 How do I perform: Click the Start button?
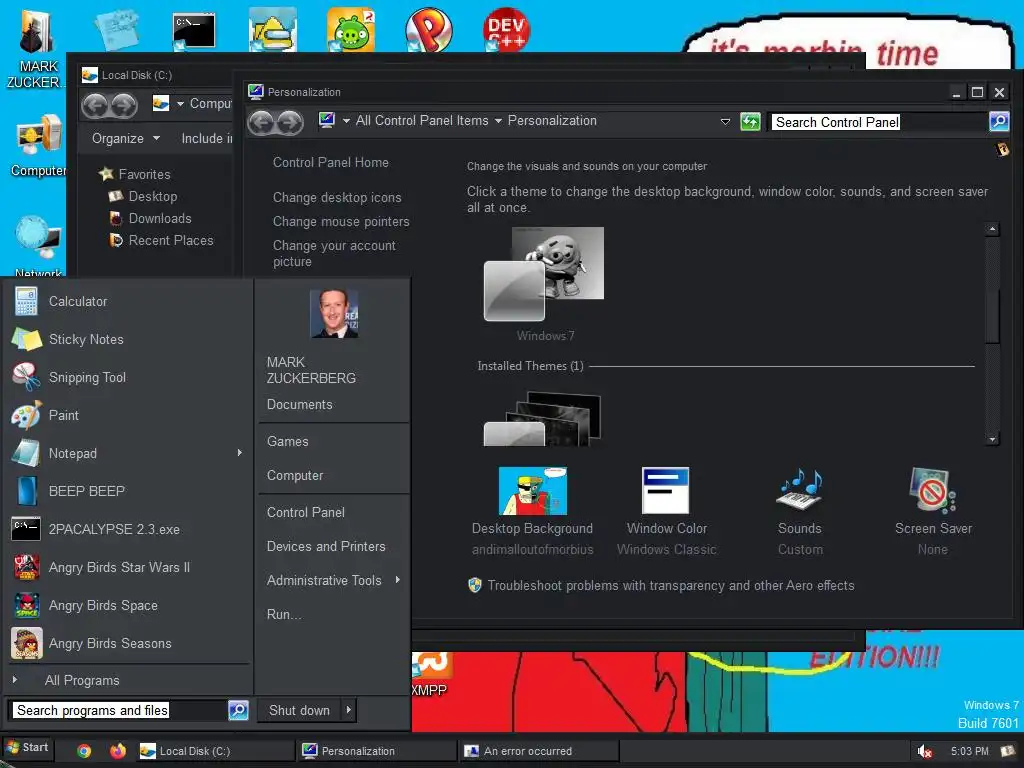coord(27,748)
